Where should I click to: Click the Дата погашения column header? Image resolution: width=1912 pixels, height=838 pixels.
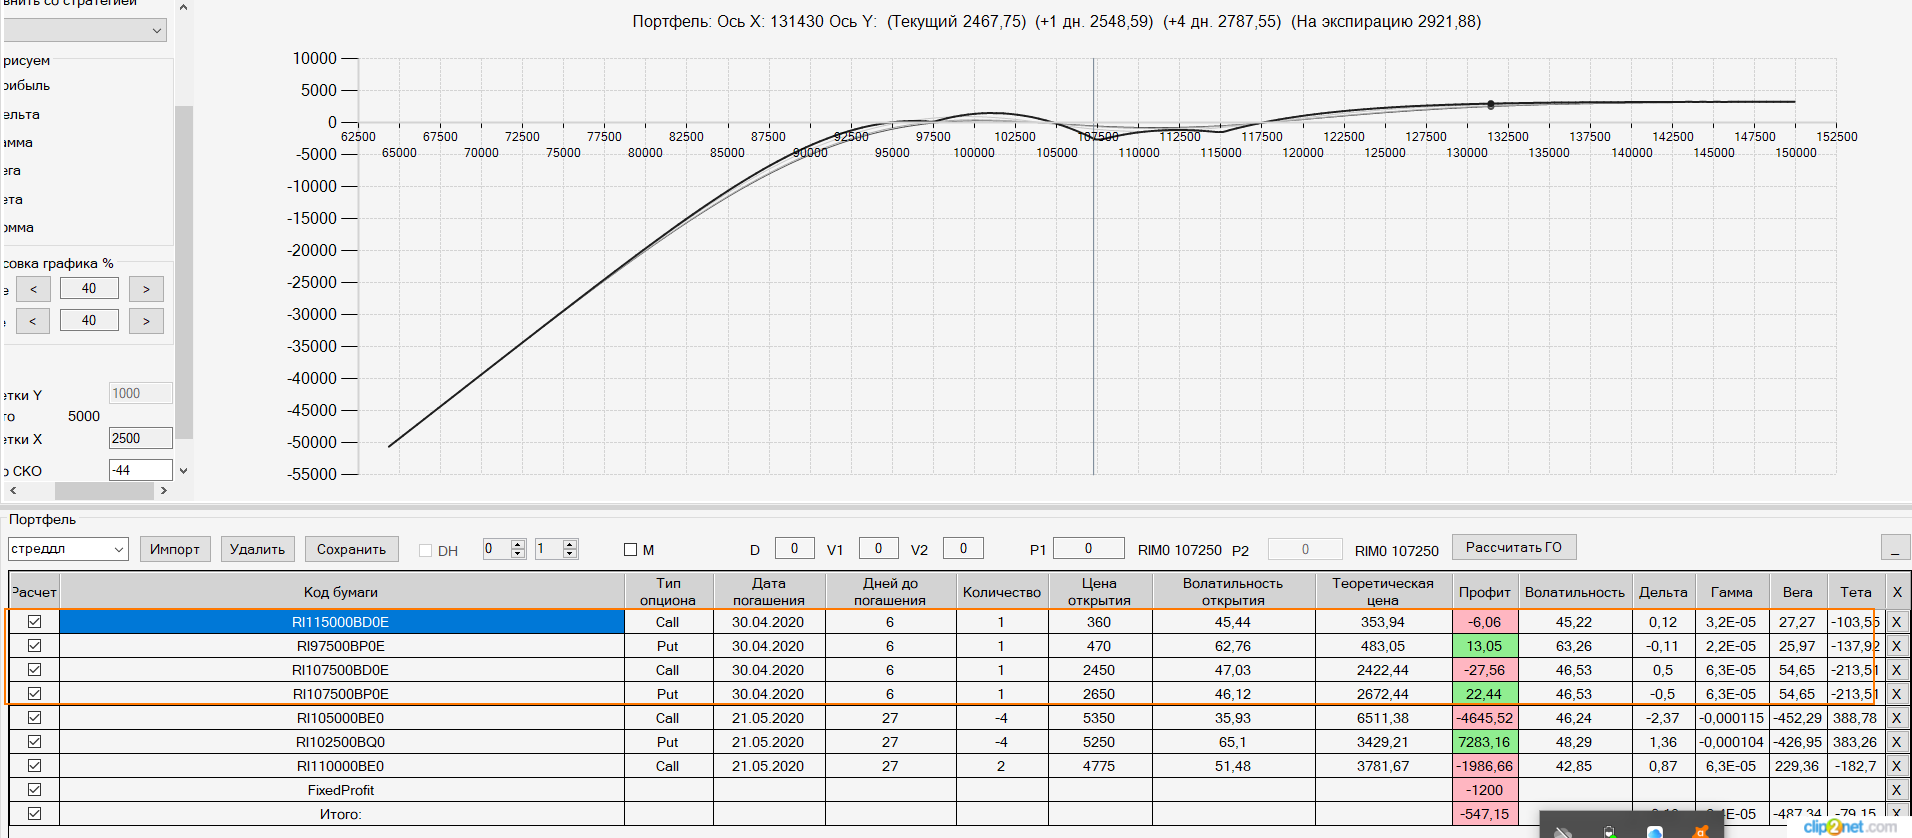pos(769,592)
